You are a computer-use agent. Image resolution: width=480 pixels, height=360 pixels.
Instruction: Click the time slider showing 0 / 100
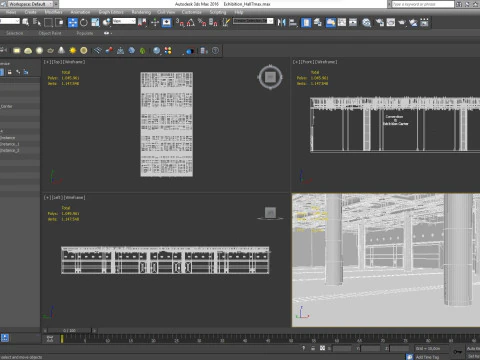pyautogui.click(x=70, y=330)
